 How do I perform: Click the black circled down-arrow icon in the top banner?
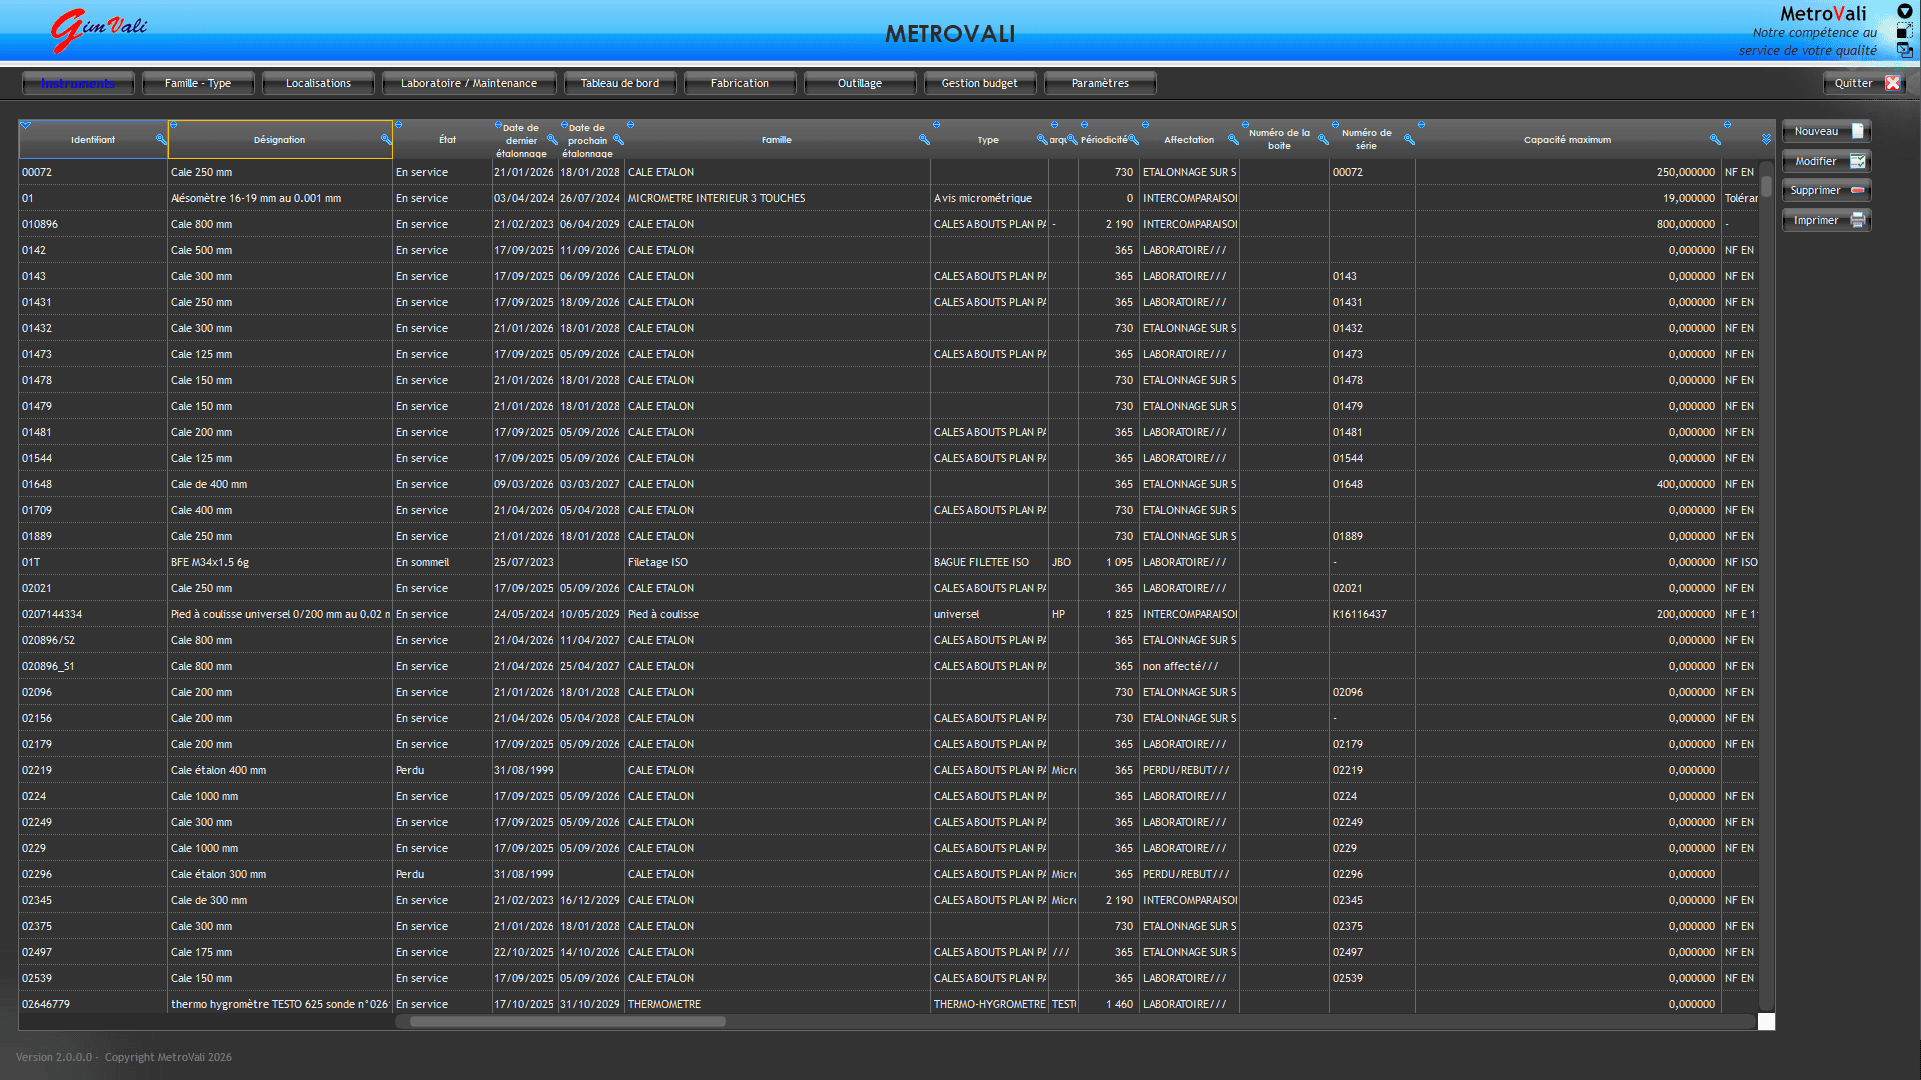point(1905,12)
